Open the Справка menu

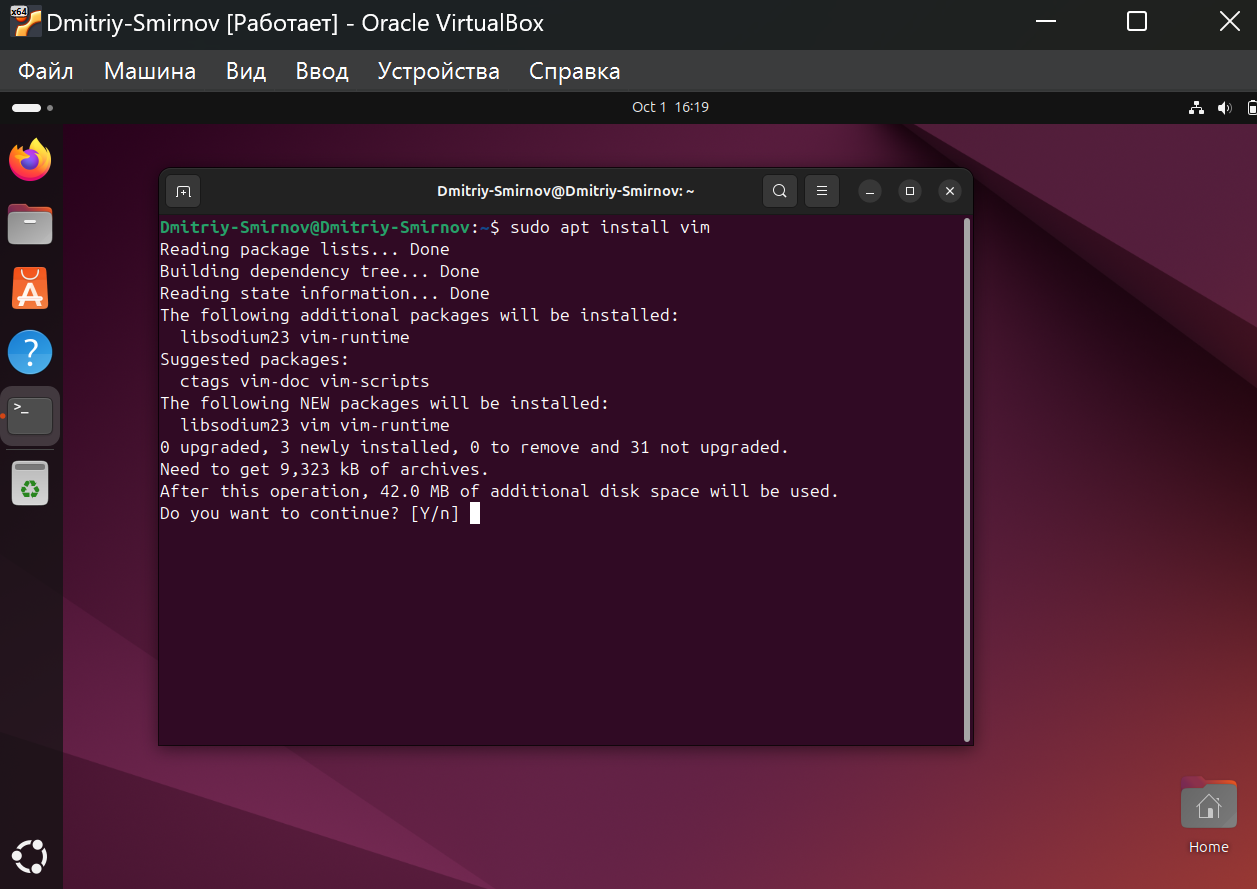click(x=575, y=71)
